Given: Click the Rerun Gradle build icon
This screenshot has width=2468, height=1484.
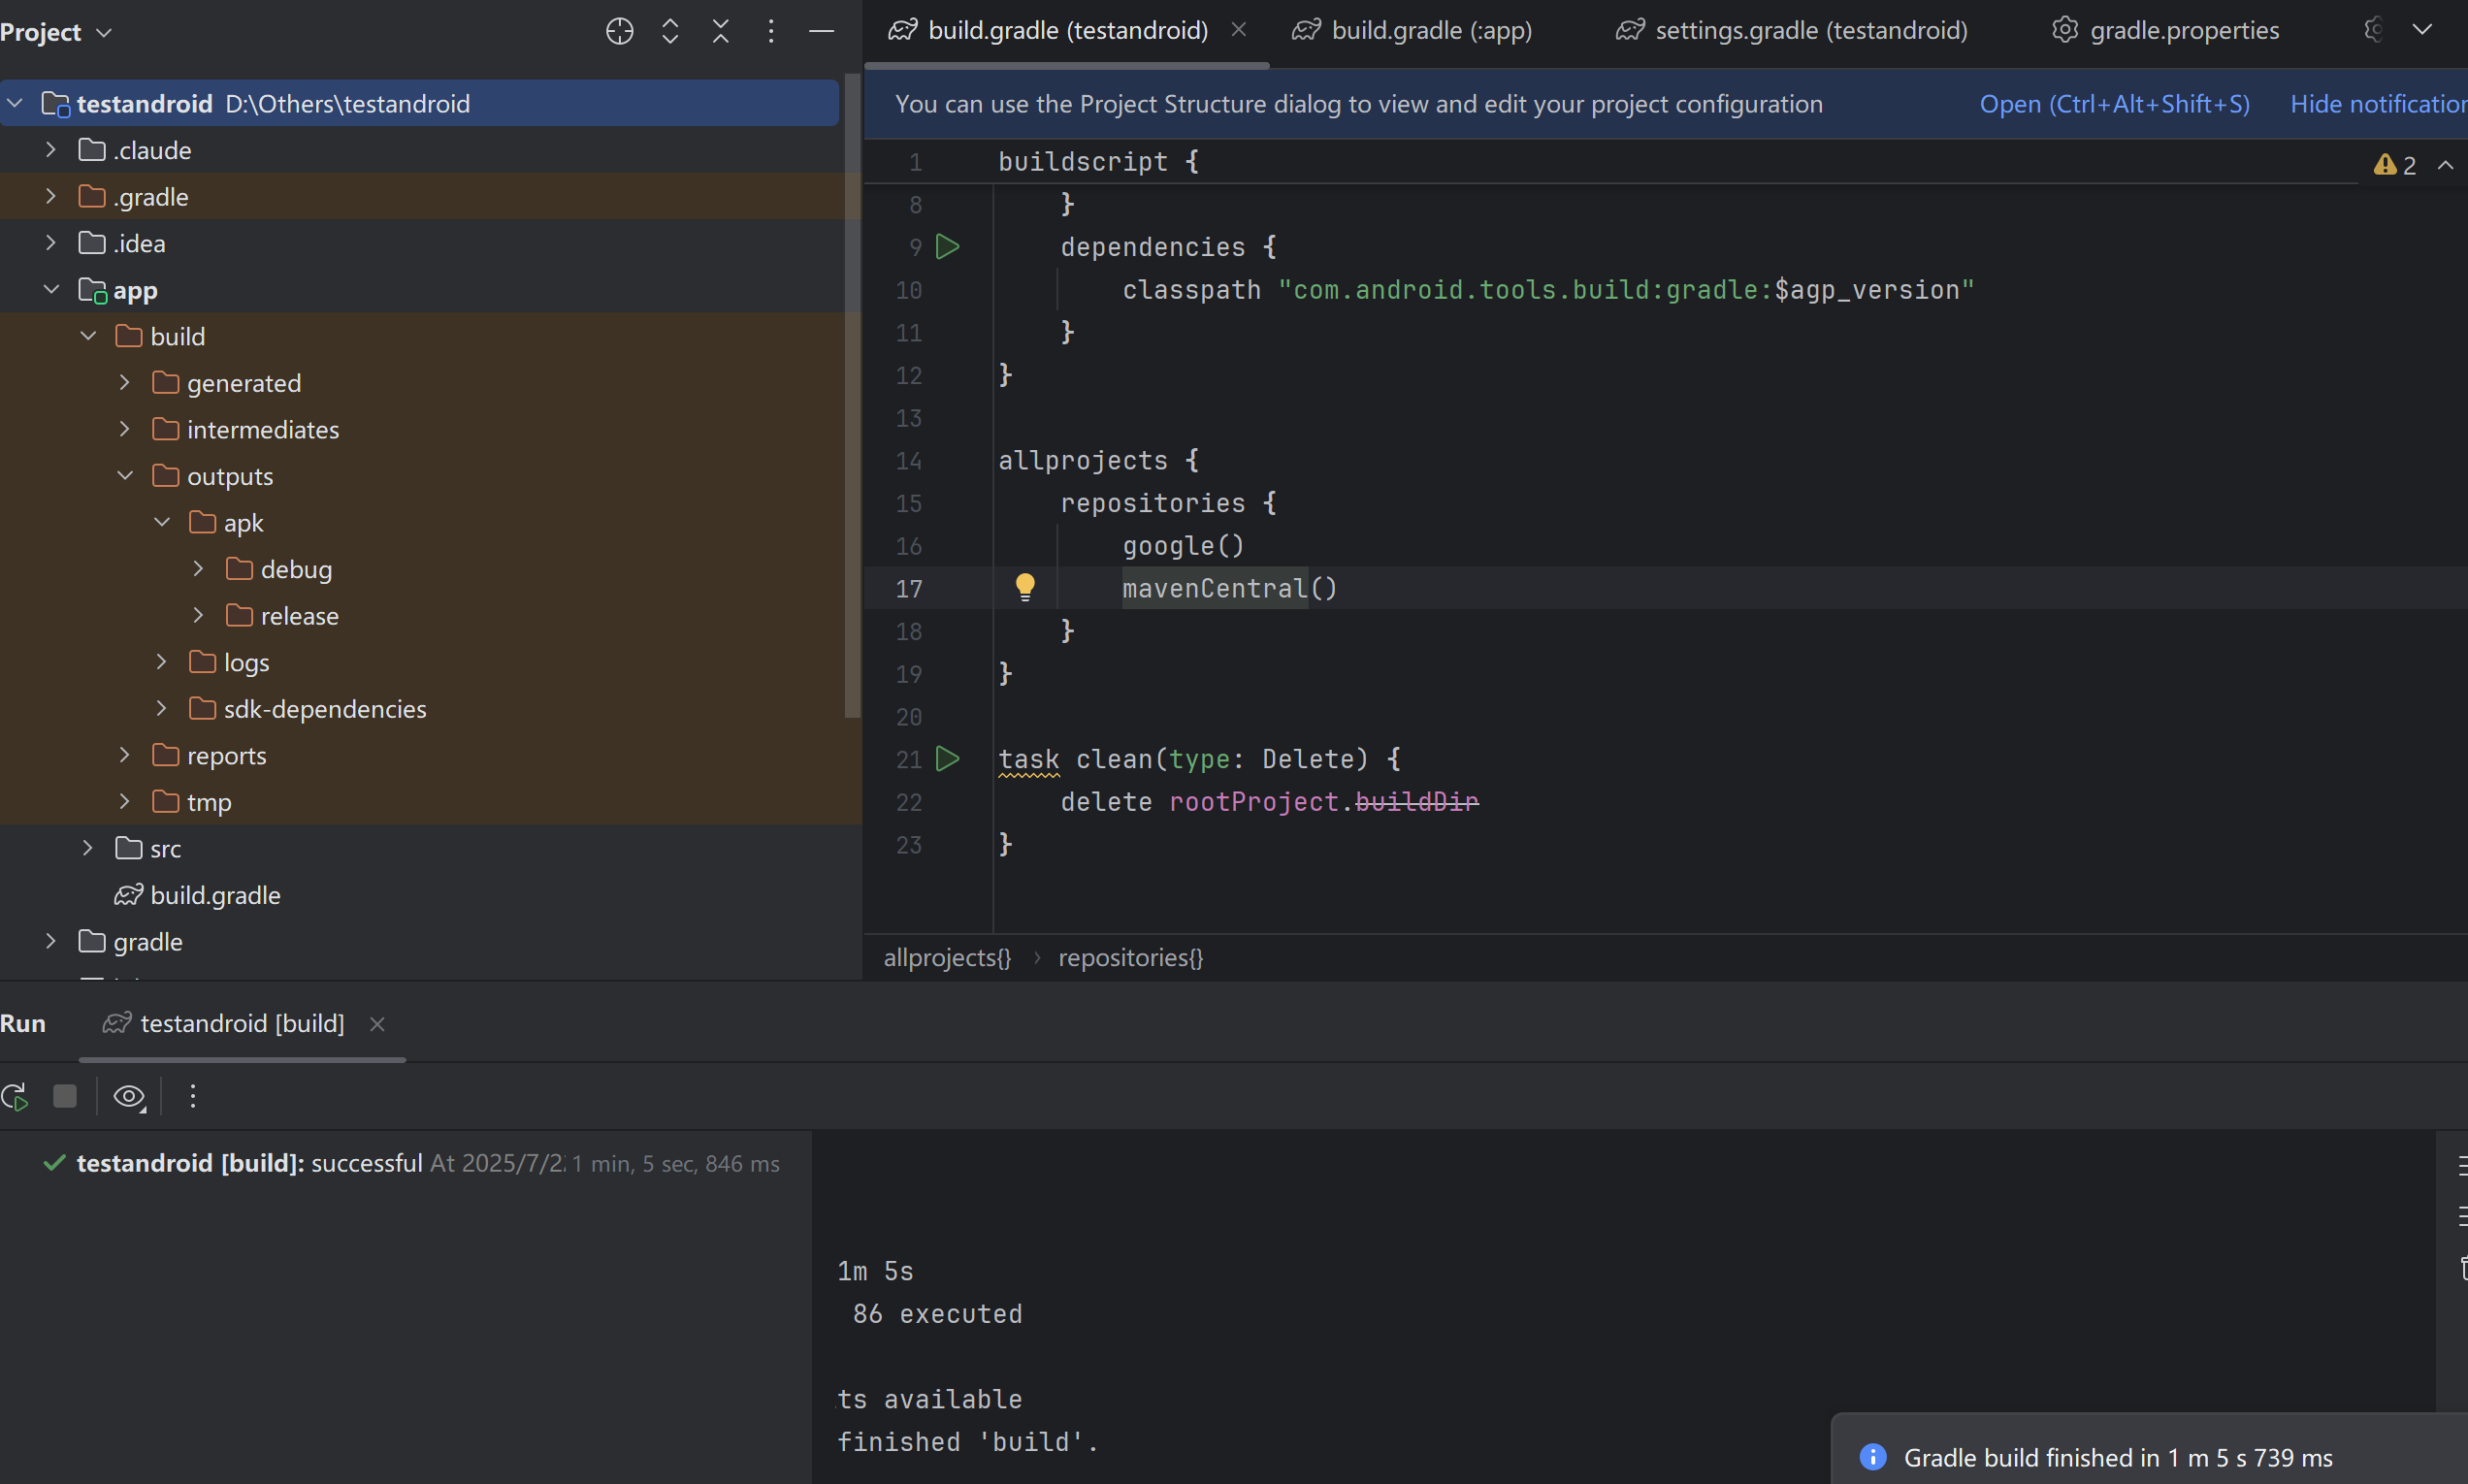Looking at the screenshot, I should 15,1097.
